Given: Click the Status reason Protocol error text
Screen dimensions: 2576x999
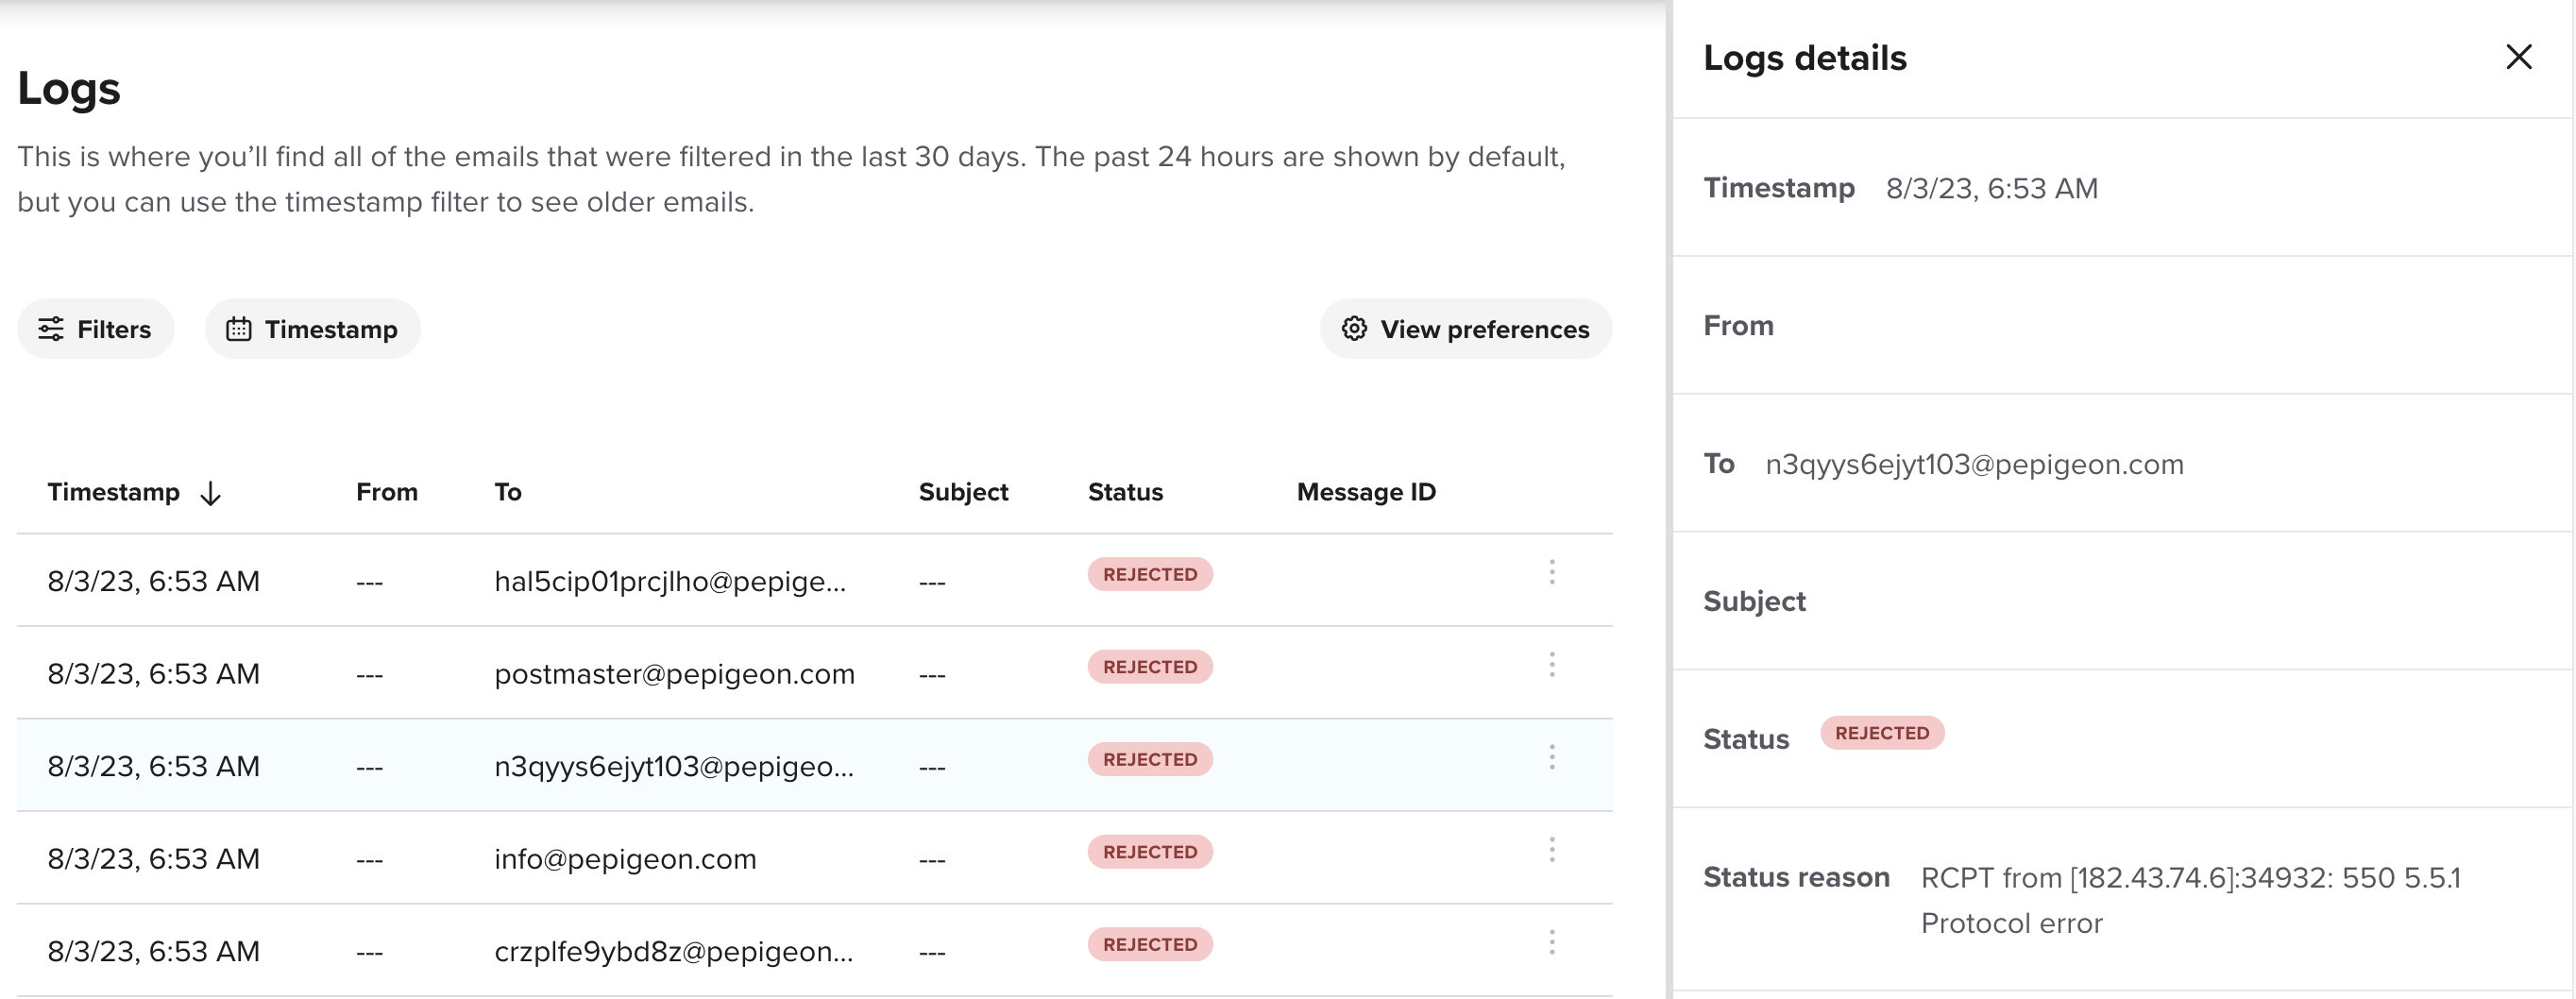Looking at the screenshot, I should click(2011, 923).
